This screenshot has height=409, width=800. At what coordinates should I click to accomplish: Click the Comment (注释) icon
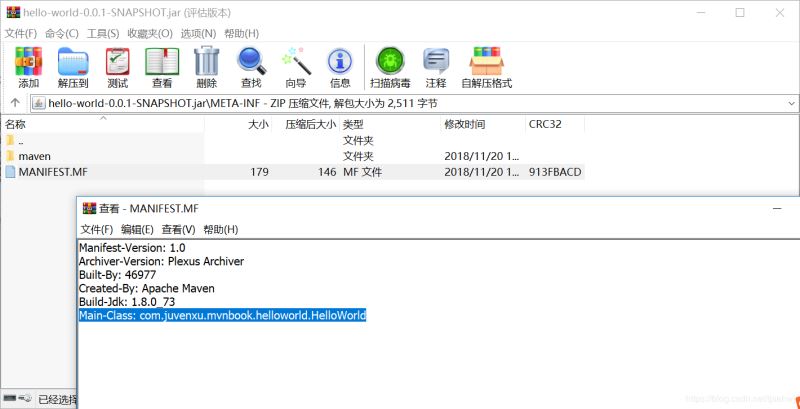click(436, 61)
